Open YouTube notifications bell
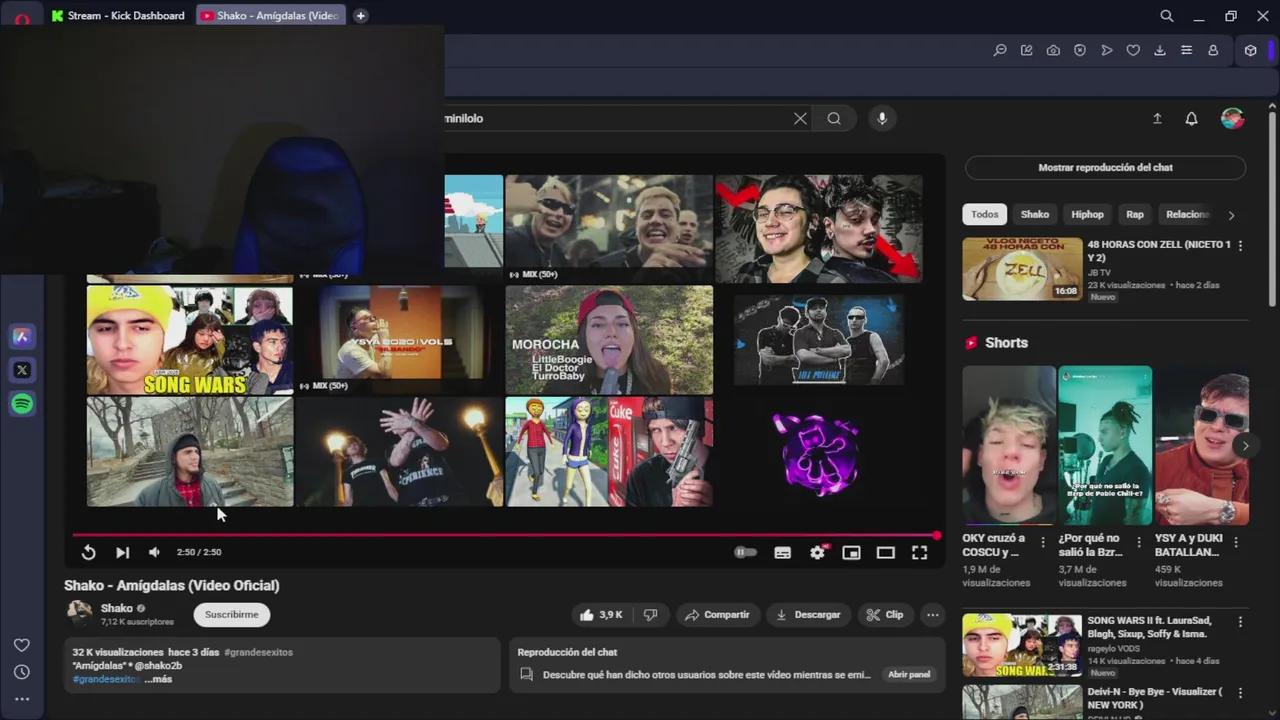Viewport: 1280px width, 720px height. pos(1191,118)
